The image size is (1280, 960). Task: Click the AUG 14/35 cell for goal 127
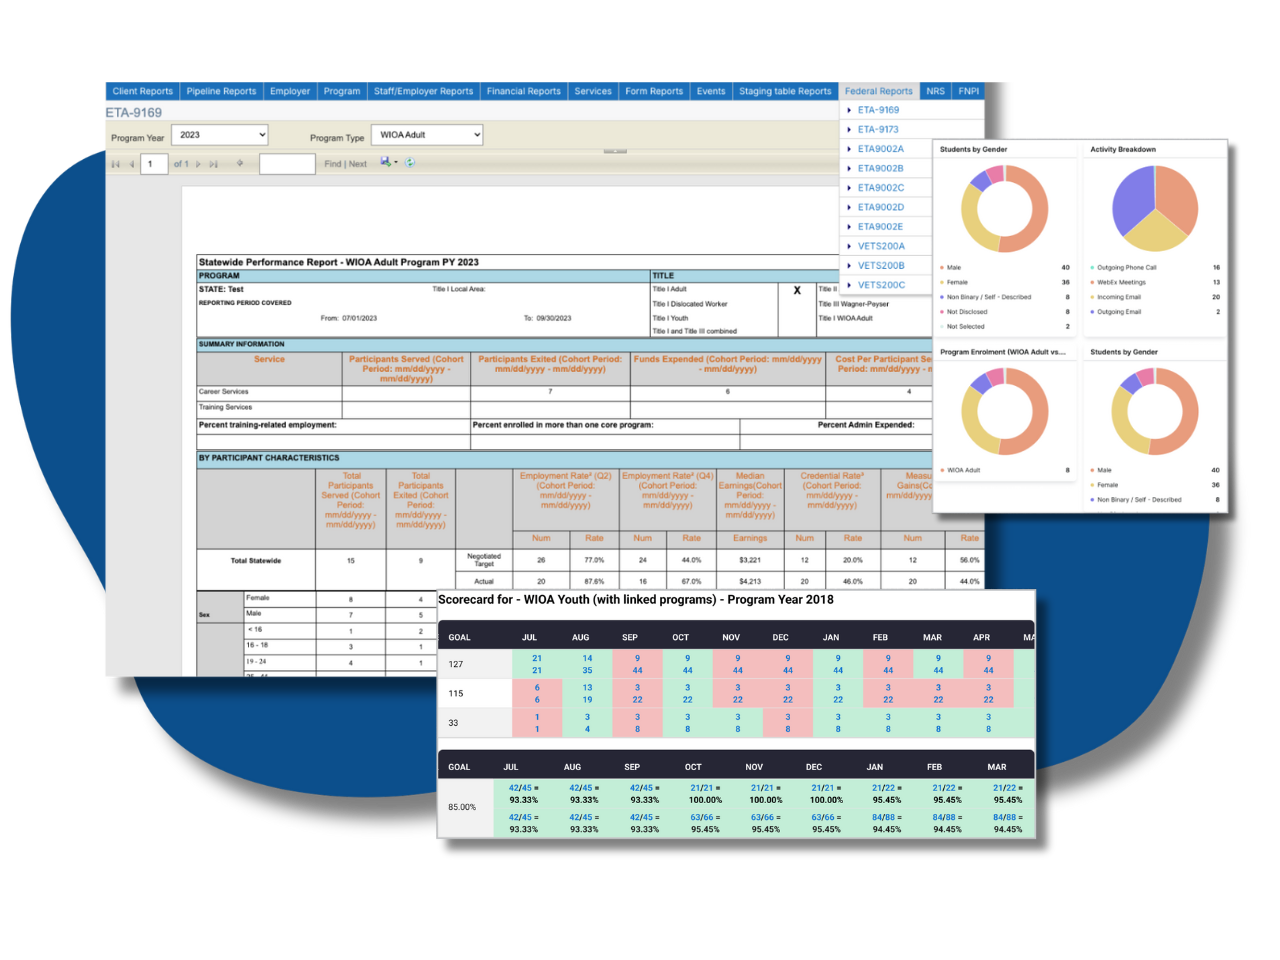tap(587, 665)
